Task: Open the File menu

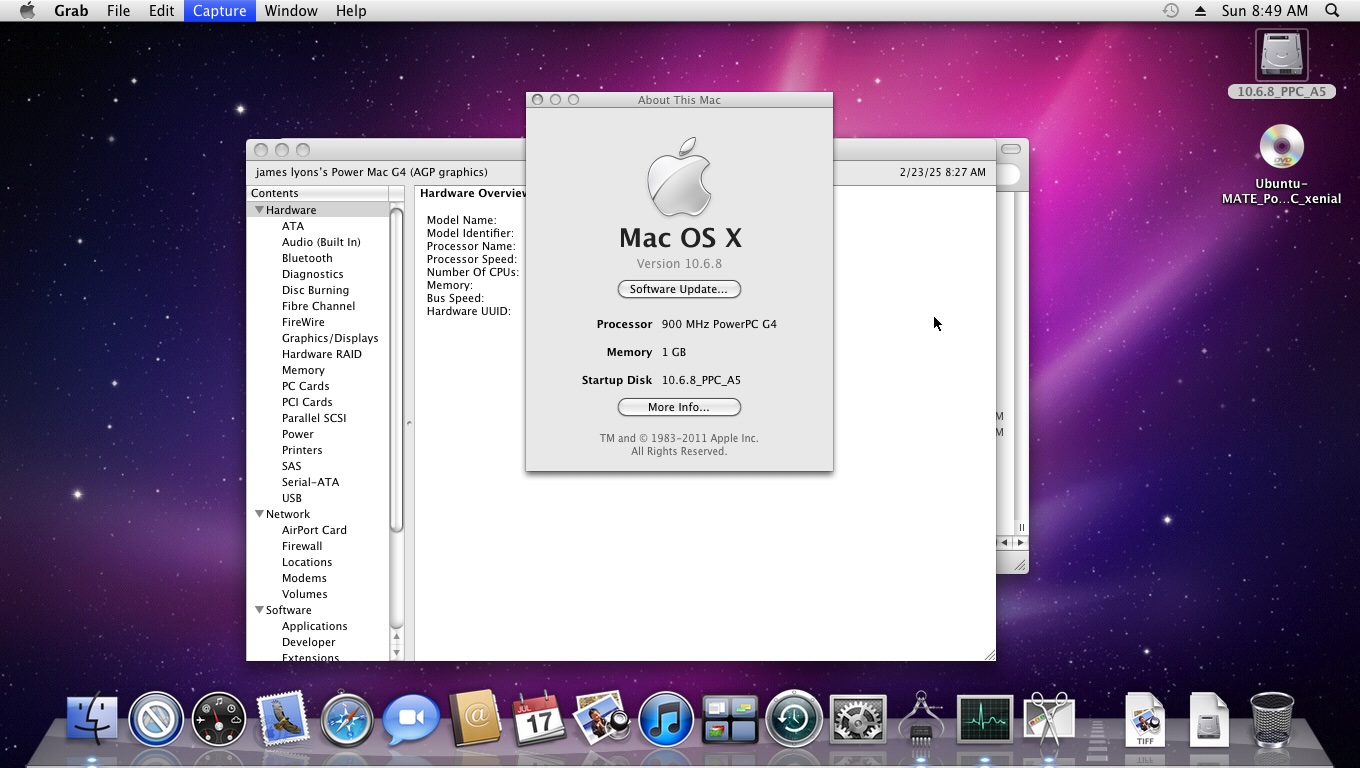Action: pos(118,11)
